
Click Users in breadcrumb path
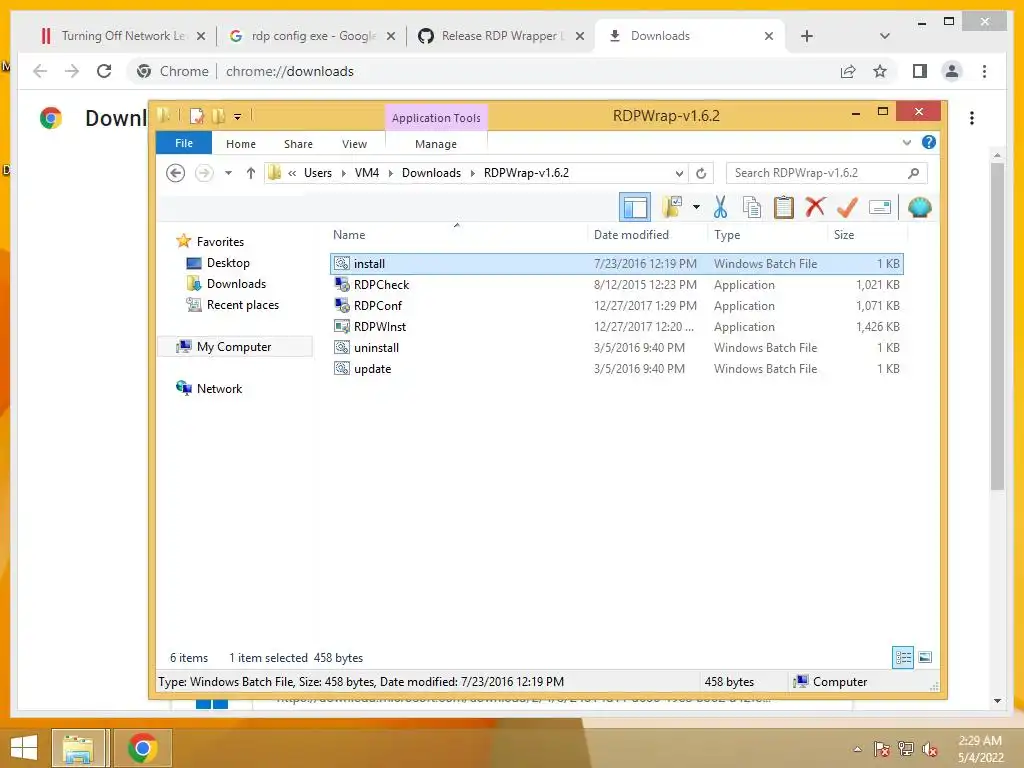coord(317,173)
